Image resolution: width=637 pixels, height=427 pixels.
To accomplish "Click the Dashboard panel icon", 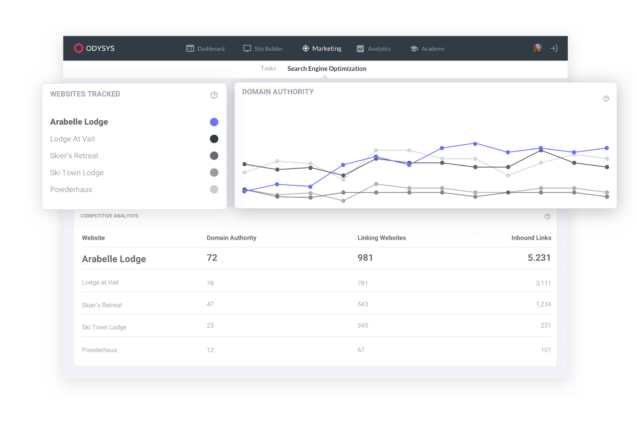I will pyautogui.click(x=190, y=49).
